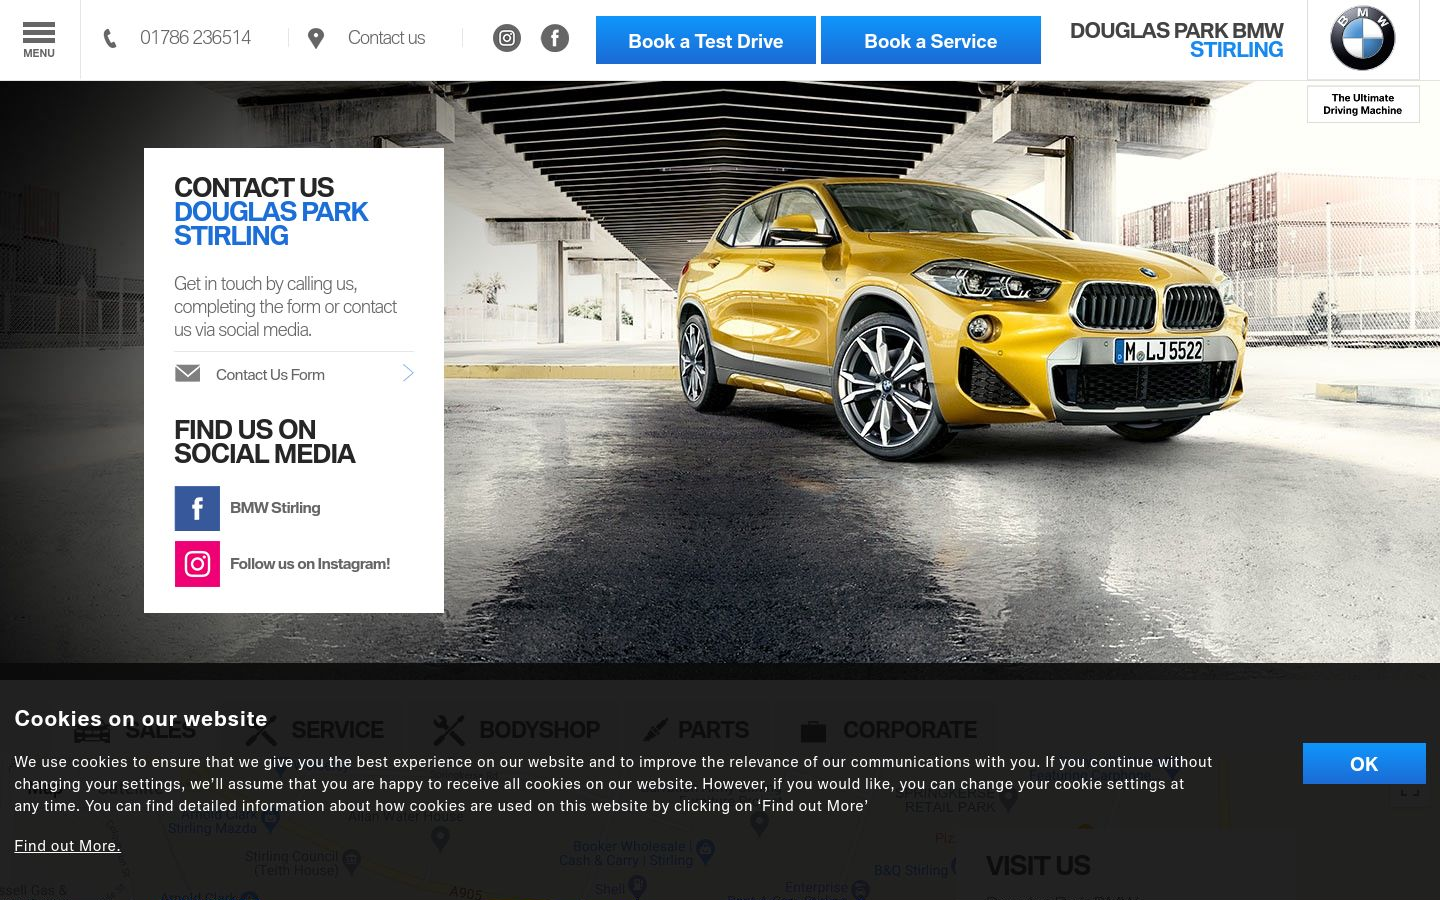This screenshot has height=900, width=1440.
Task: Click the phone icon beside 01786 236514
Action: (x=110, y=38)
